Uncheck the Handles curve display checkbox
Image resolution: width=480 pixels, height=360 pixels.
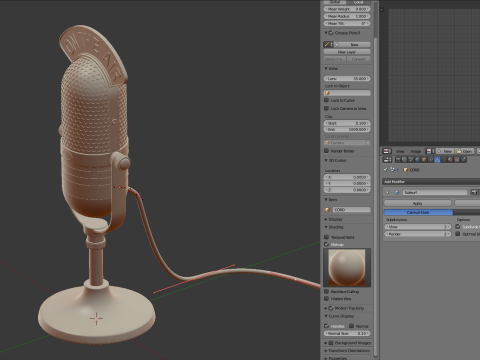coord(327,326)
